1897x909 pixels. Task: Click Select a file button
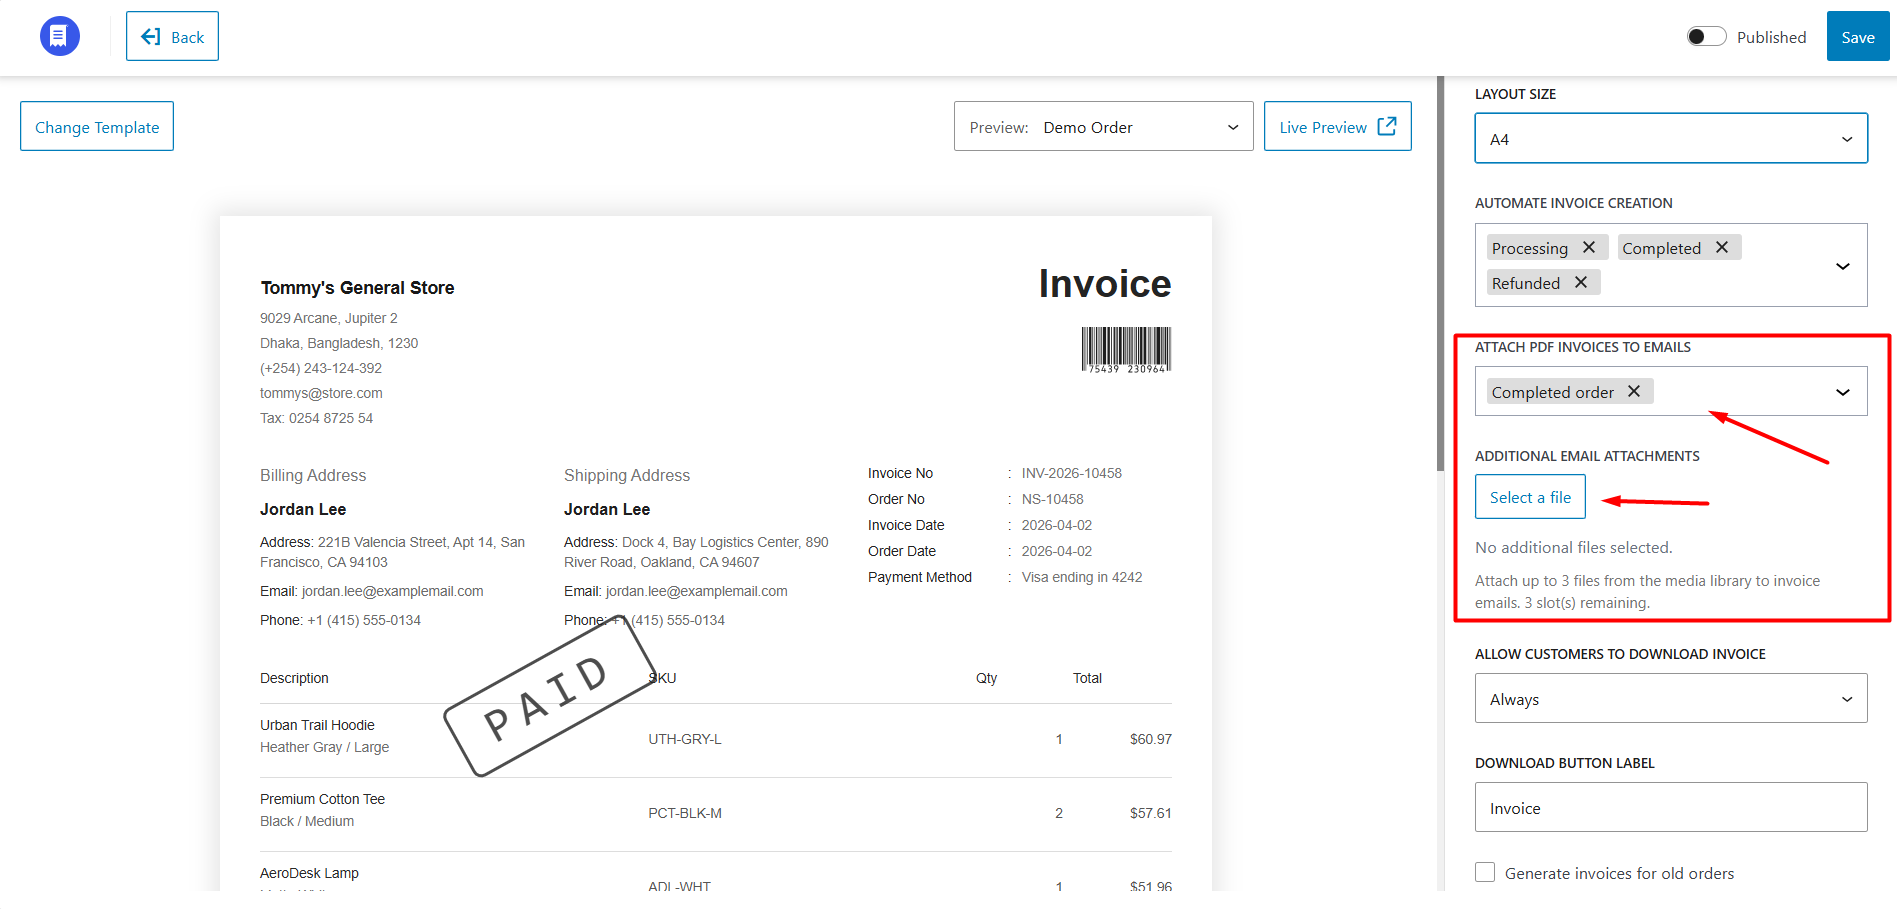point(1530,496)
